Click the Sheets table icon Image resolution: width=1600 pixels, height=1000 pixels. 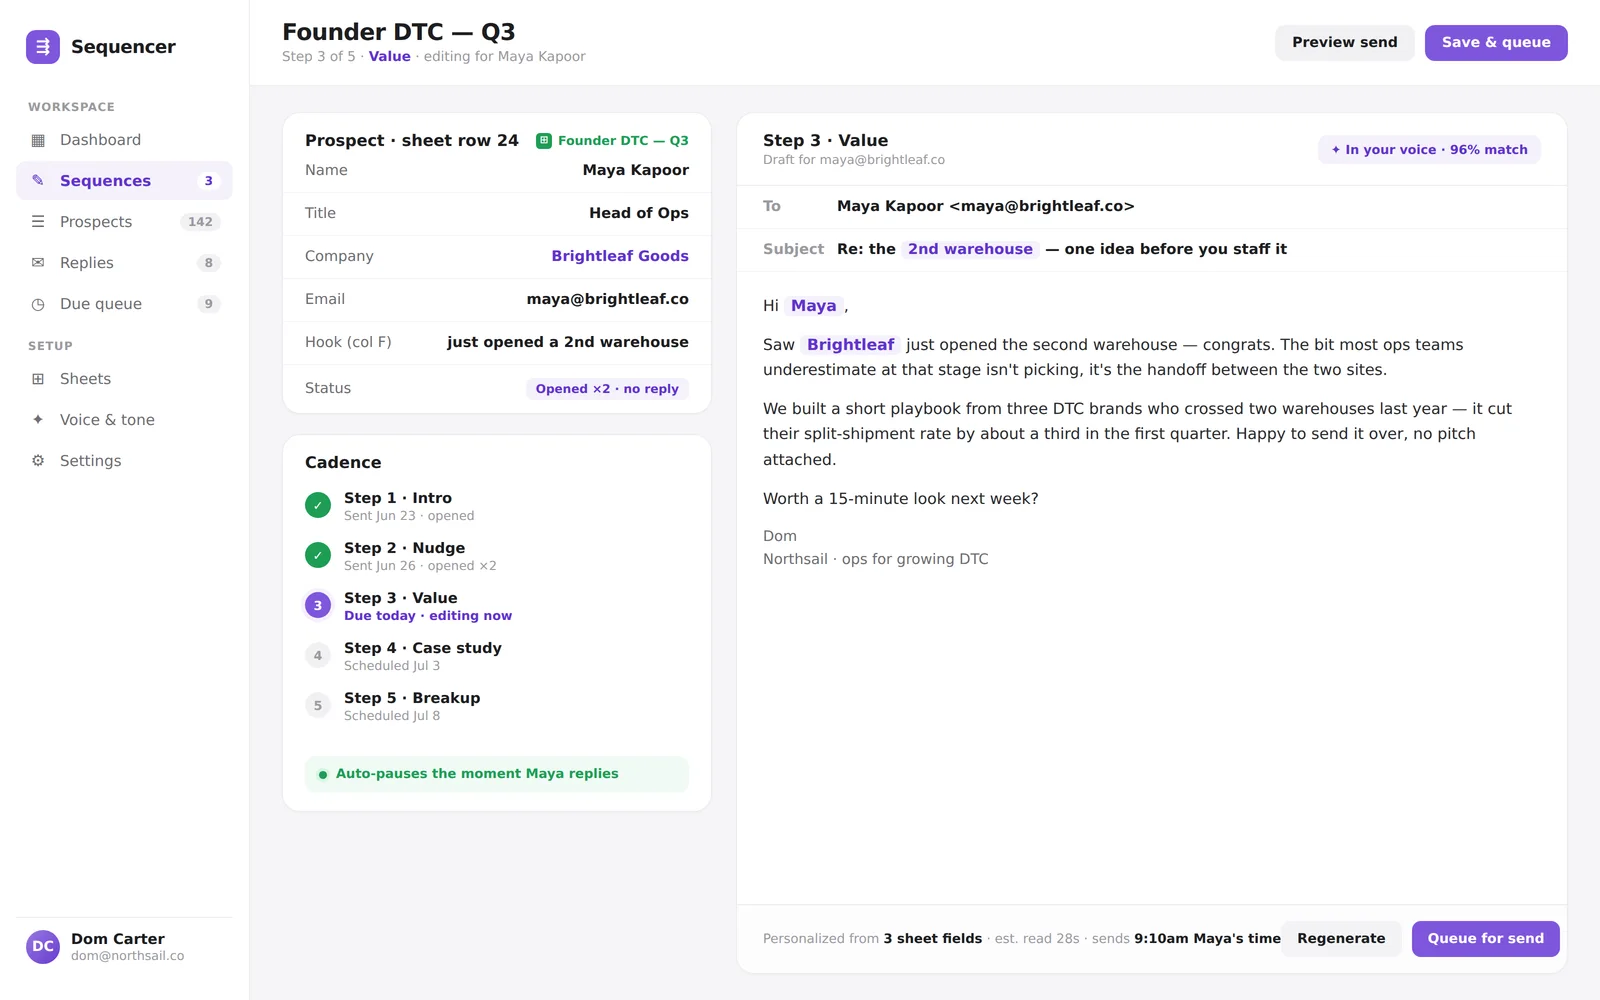[38, 379]
